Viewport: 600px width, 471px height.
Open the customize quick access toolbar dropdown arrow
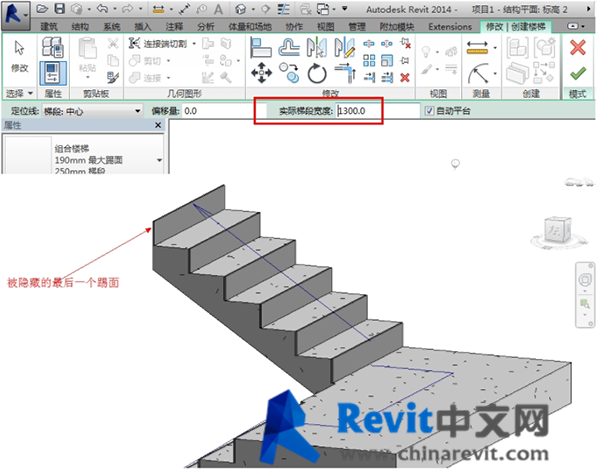(345, 8)
